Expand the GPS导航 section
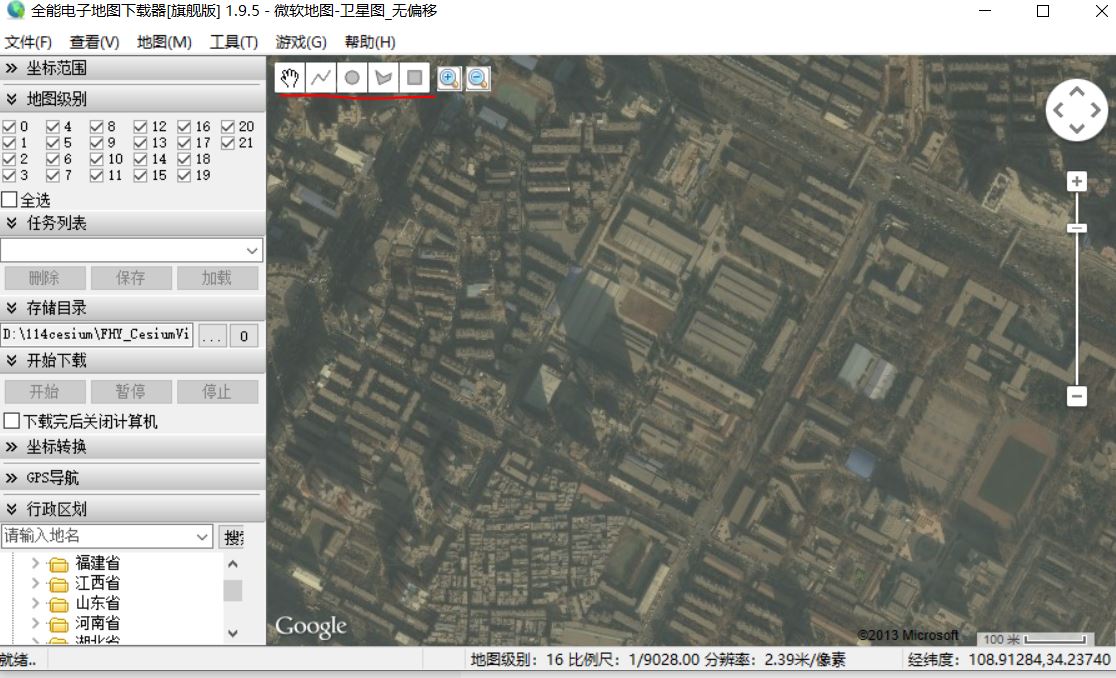This screenshot has width=1116, height=678. coord(132,478)
